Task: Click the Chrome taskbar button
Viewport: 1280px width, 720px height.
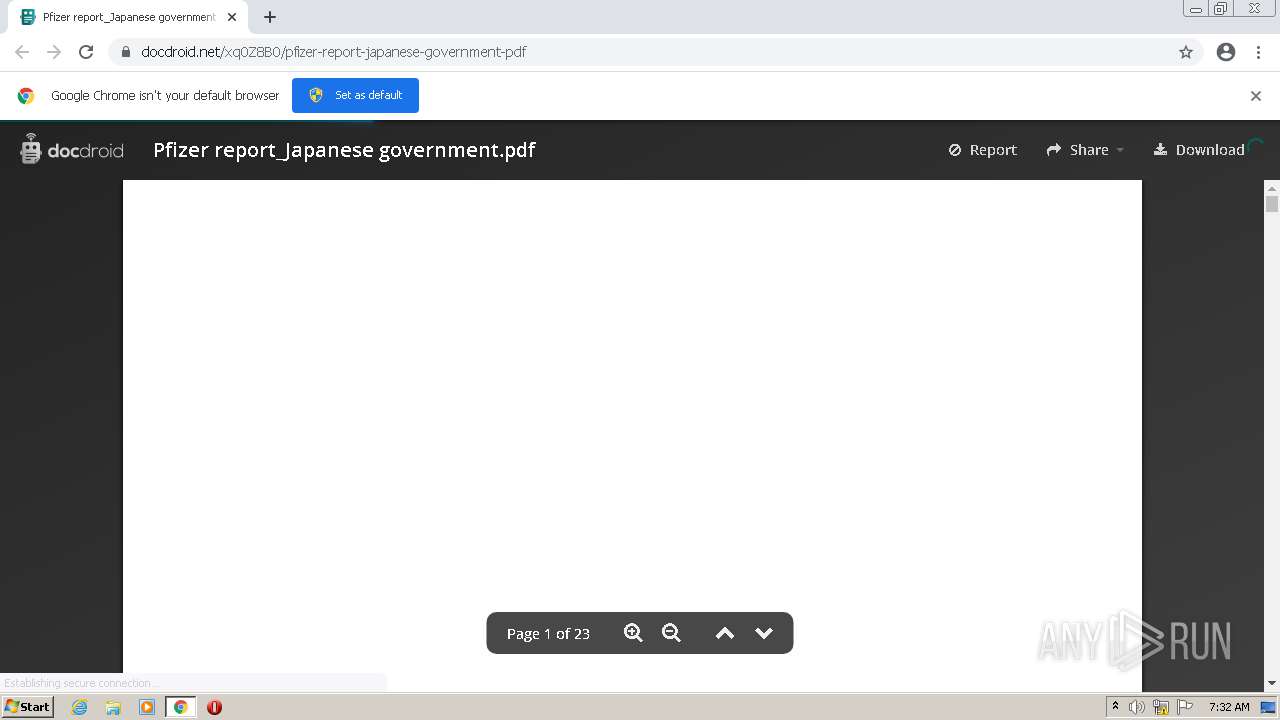Action: tap(181, 707)
